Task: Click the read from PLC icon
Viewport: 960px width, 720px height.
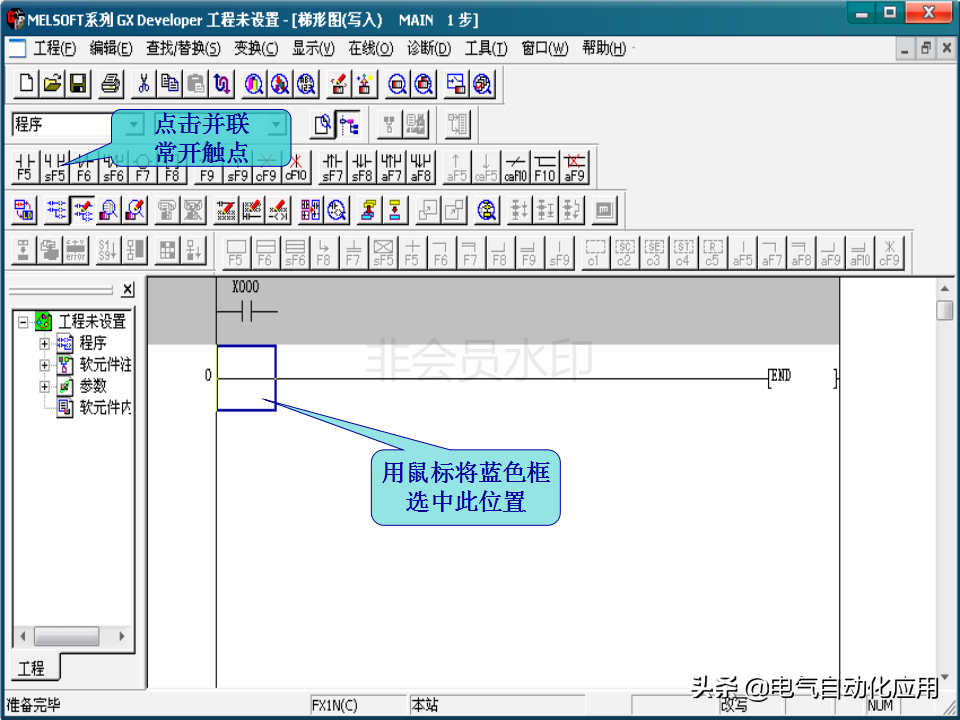Action: (365, 83)
